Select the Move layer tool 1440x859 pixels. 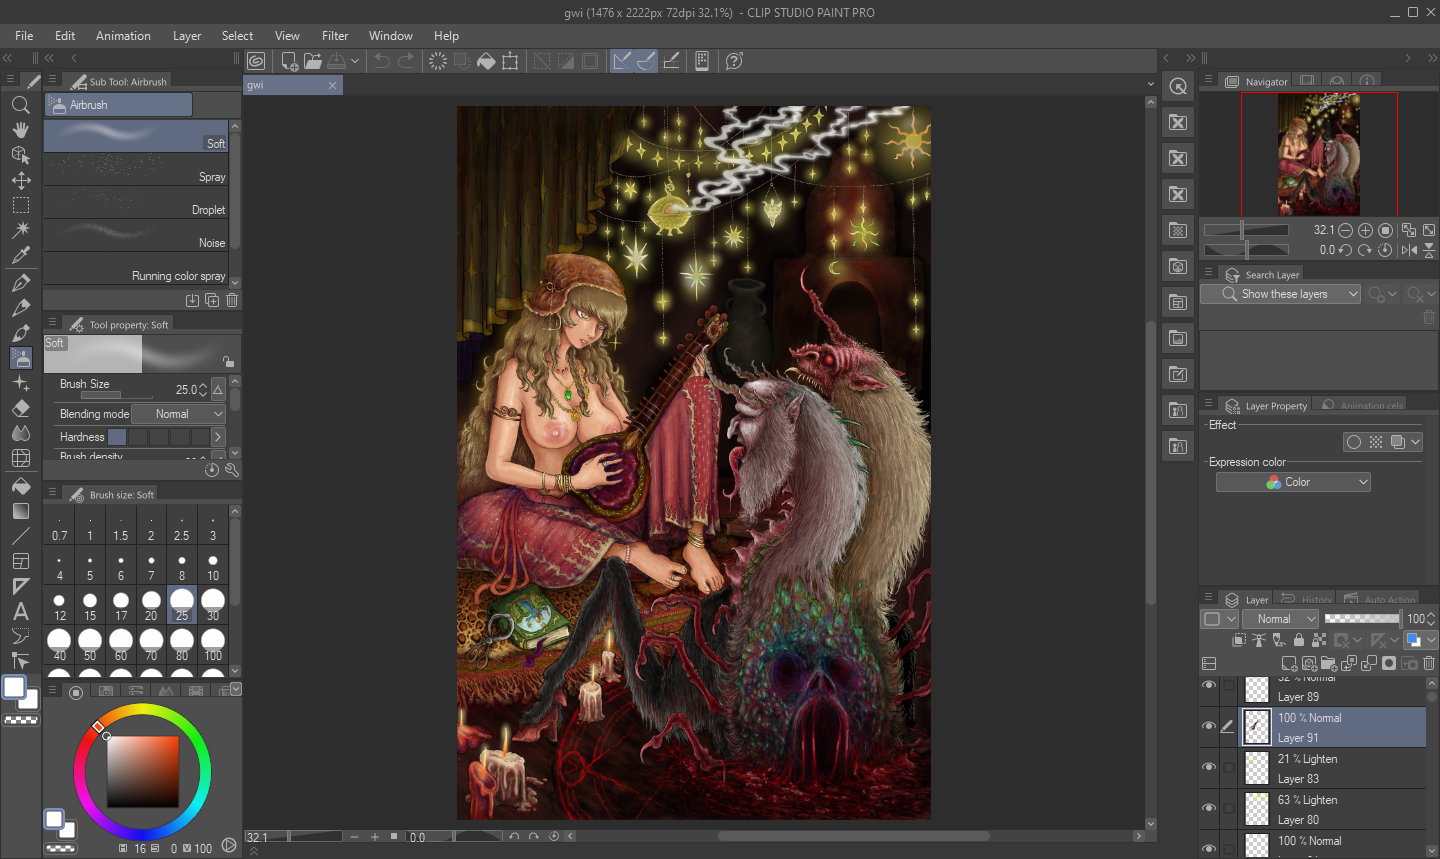tap(20, 180)
